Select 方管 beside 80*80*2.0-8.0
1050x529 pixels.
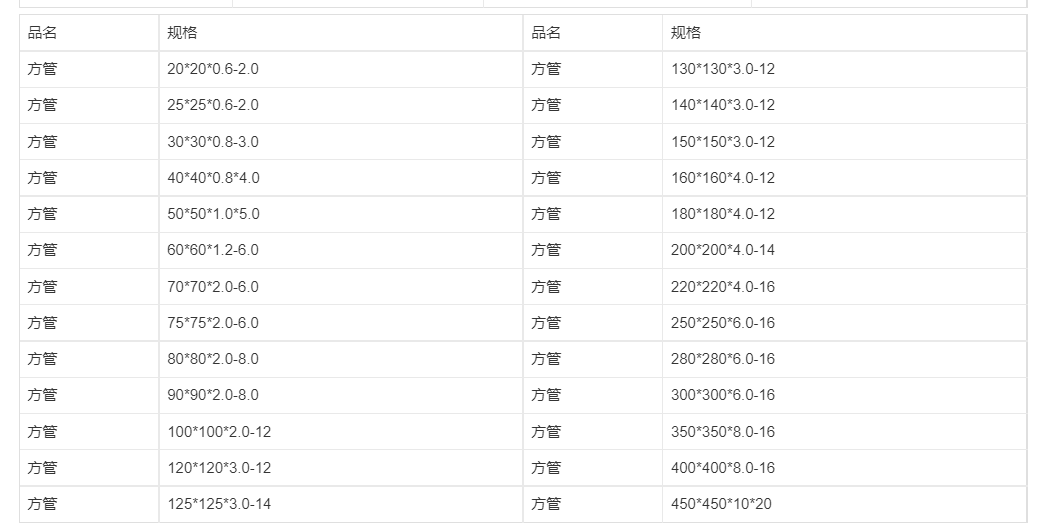[x=42, y=359]
